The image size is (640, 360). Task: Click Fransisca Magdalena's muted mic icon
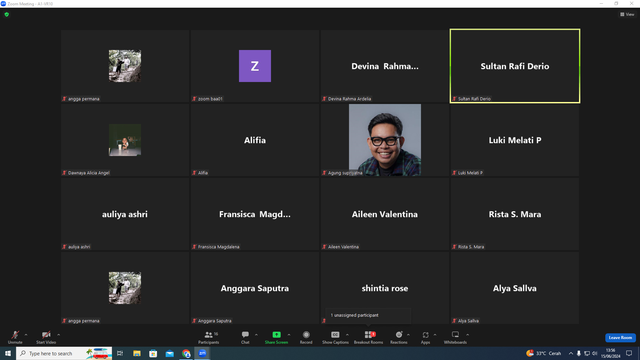194,247
